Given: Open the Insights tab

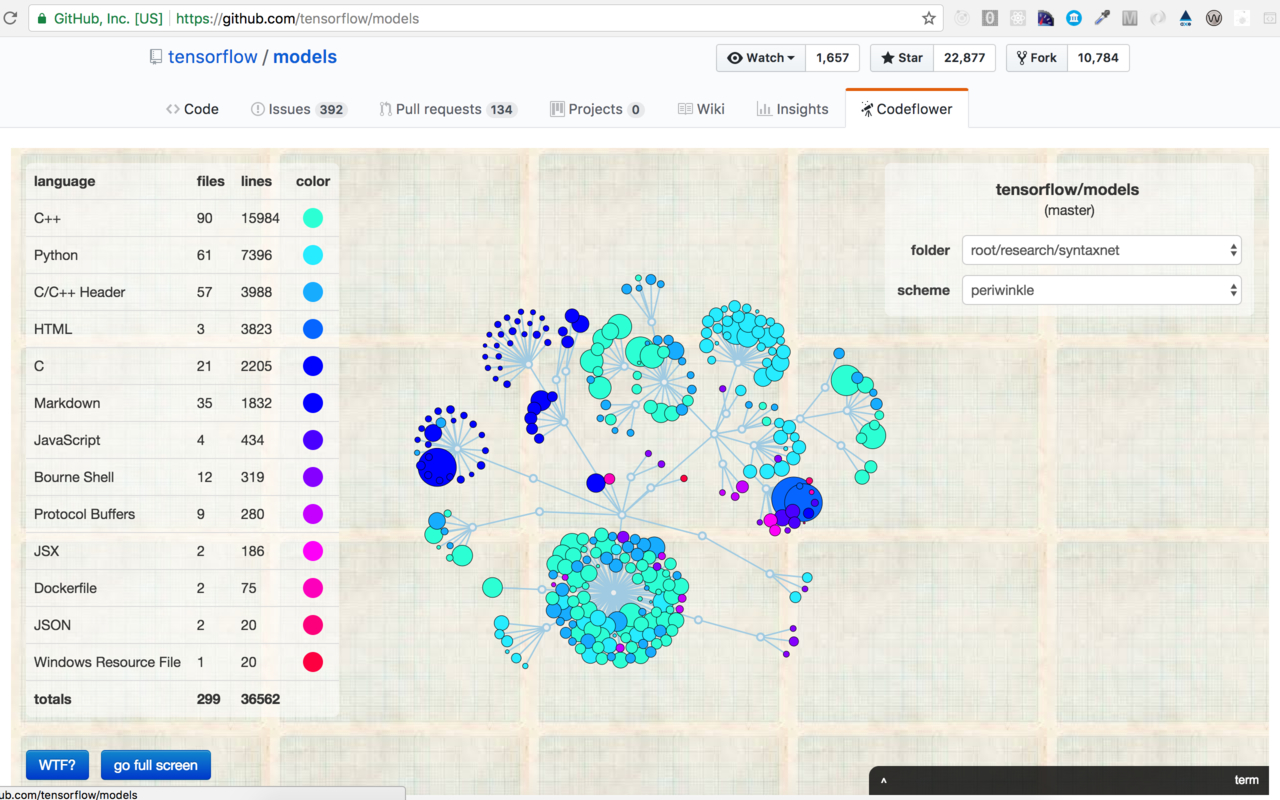Looking at the screenshot, I should coord(792,109).
